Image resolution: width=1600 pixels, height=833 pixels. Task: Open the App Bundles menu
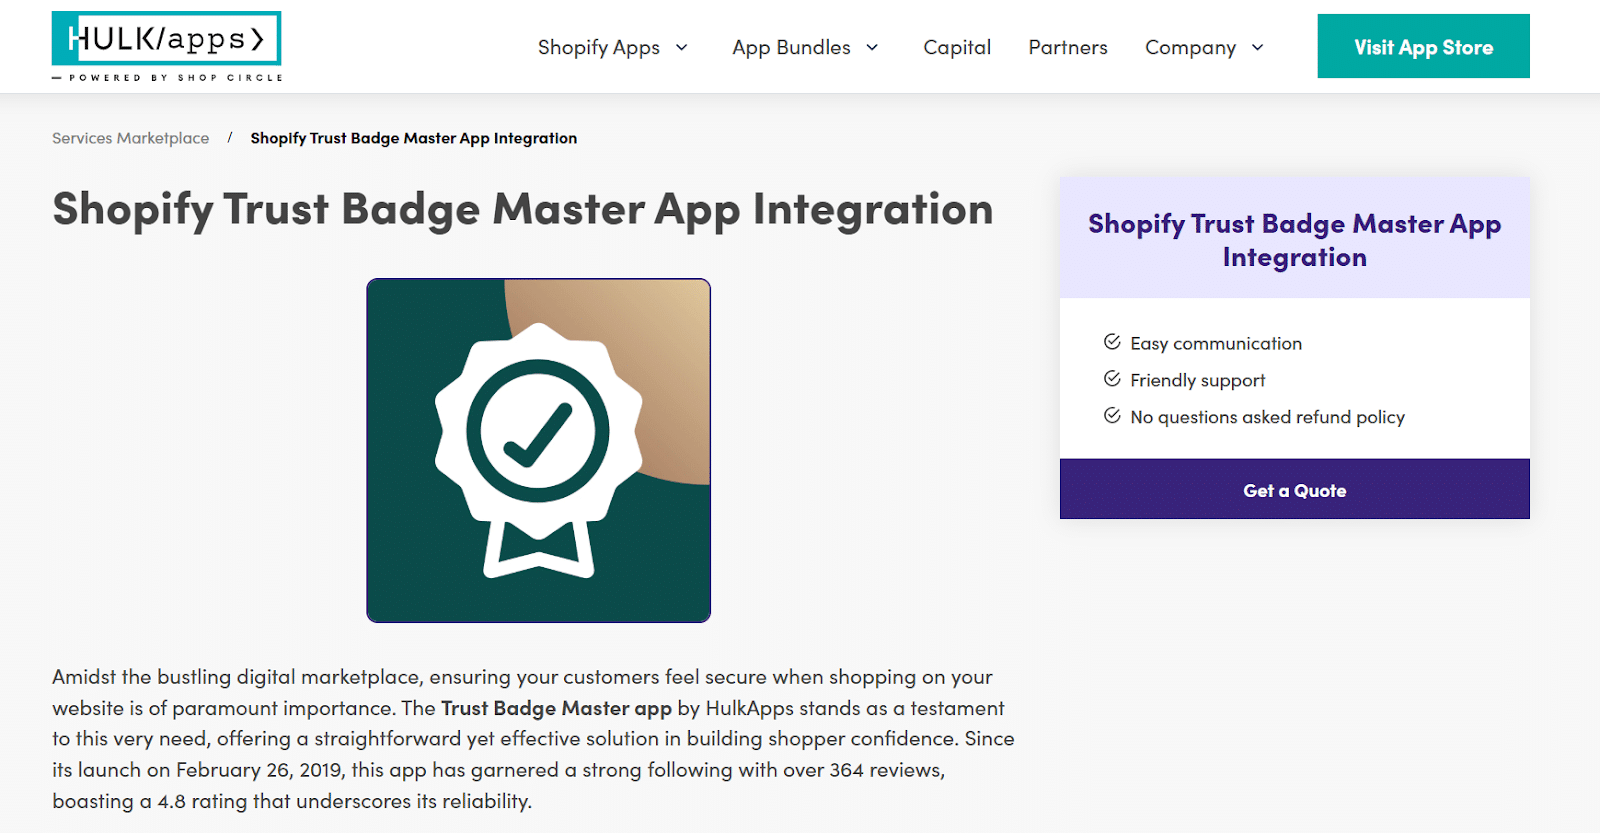(x=791, y=47)
